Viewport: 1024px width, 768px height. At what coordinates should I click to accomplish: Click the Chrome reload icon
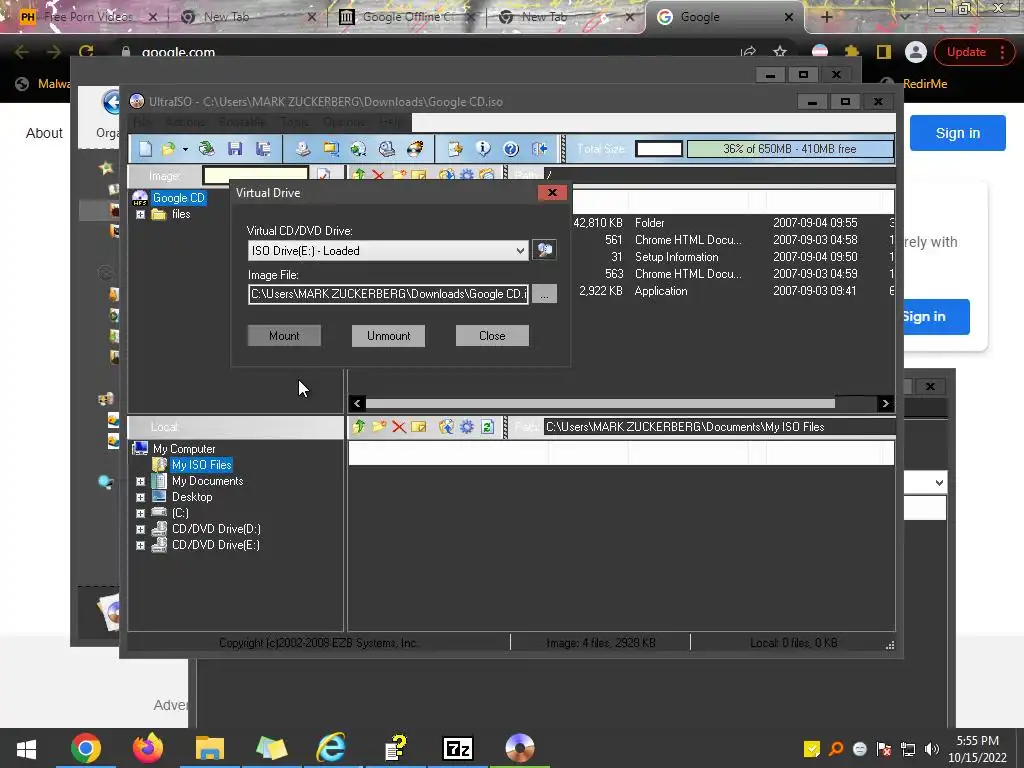[x=86, y=52]
